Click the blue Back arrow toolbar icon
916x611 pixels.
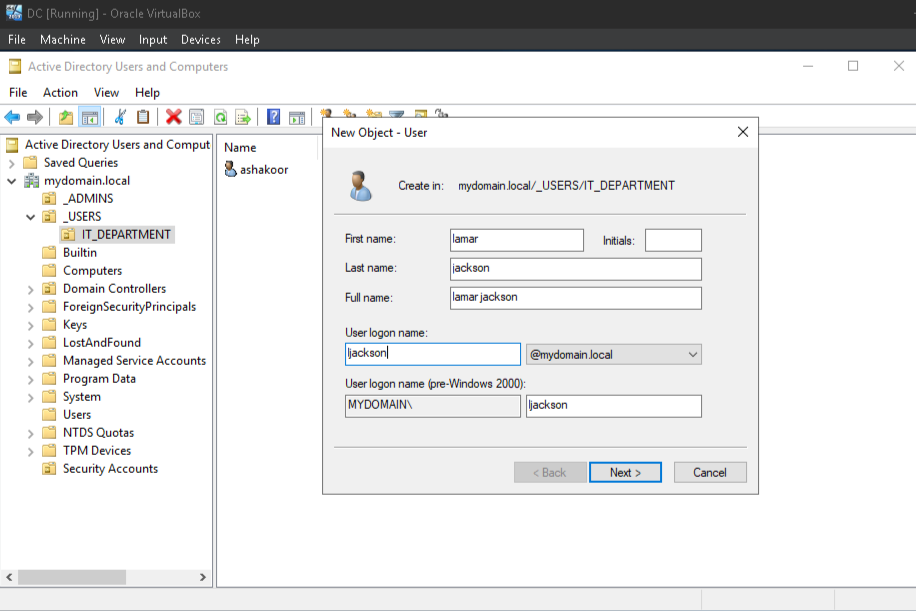(12, 117)
